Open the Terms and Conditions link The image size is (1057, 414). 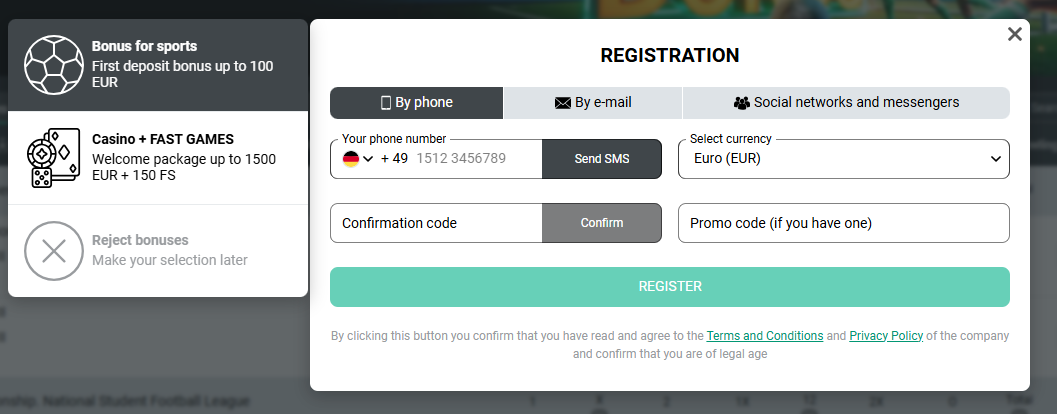pos(765,336)
